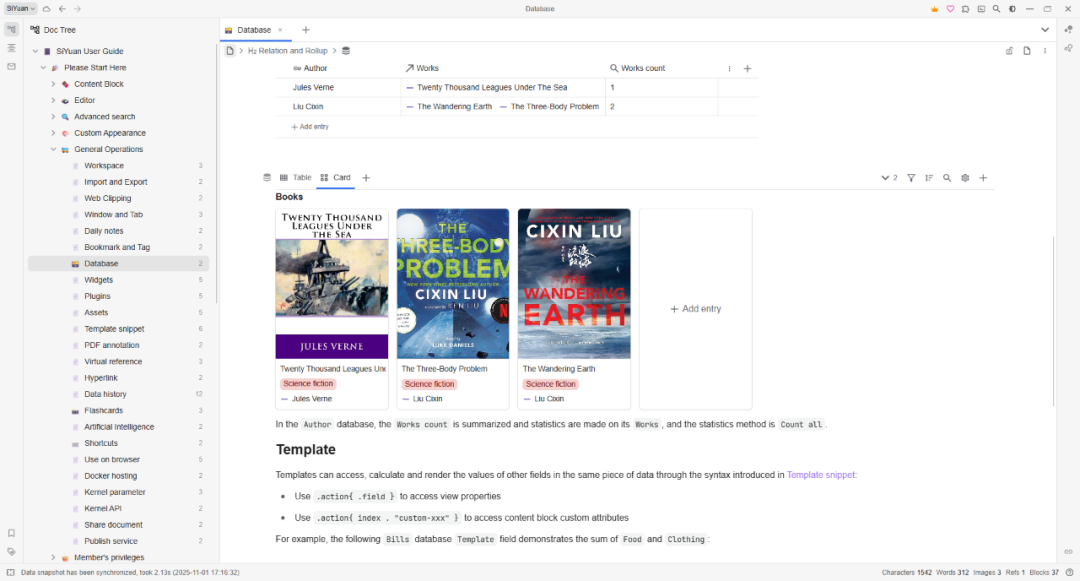Add a new view with the plus icon next to Card
Screen dimensions: 1080x581
(365, 177)
